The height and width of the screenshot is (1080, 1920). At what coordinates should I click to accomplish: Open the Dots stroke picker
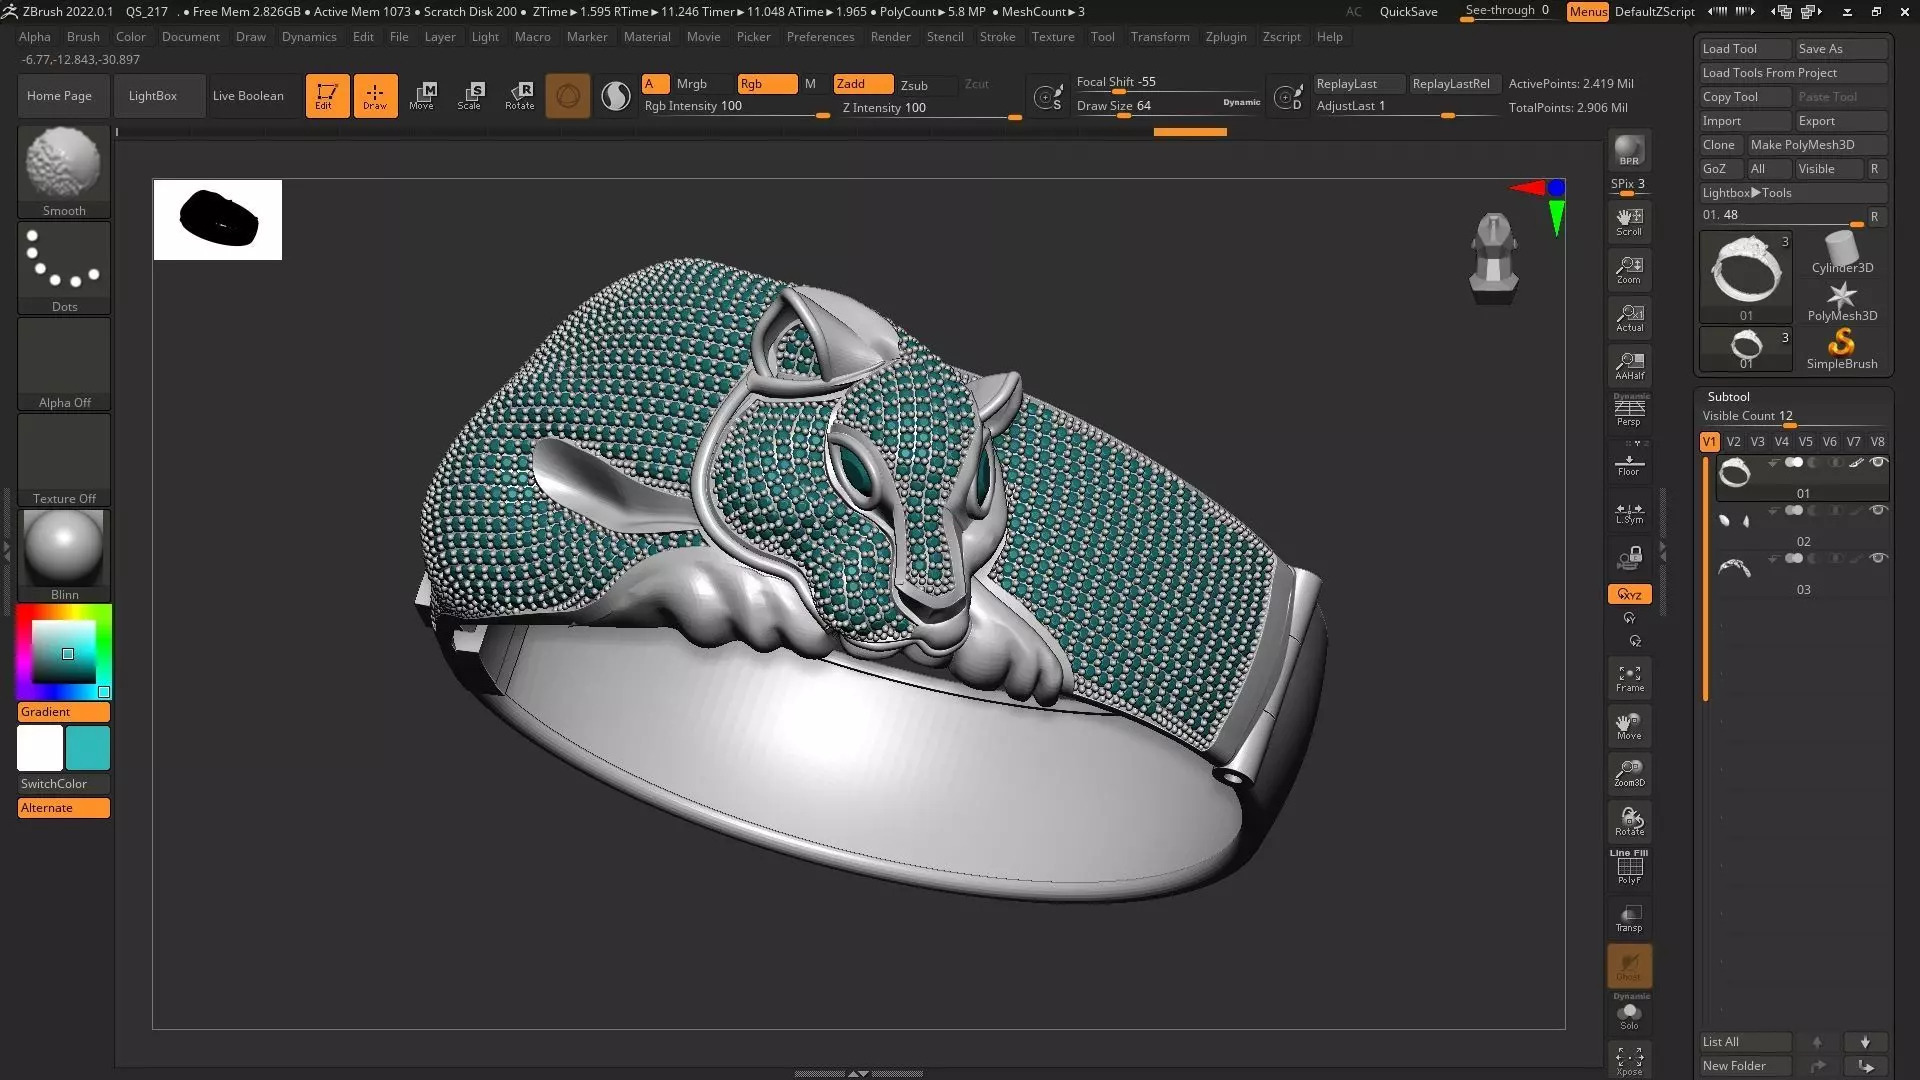[64, 267]
